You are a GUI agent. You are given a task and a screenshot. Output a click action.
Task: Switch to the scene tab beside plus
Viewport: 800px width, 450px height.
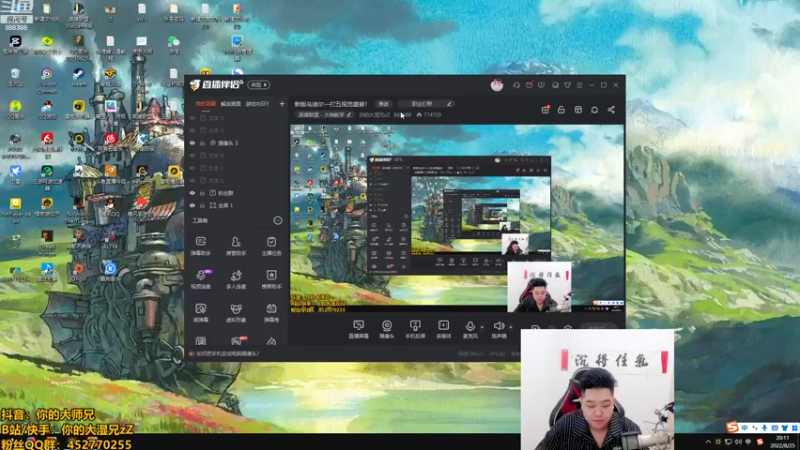click(257, 104)
